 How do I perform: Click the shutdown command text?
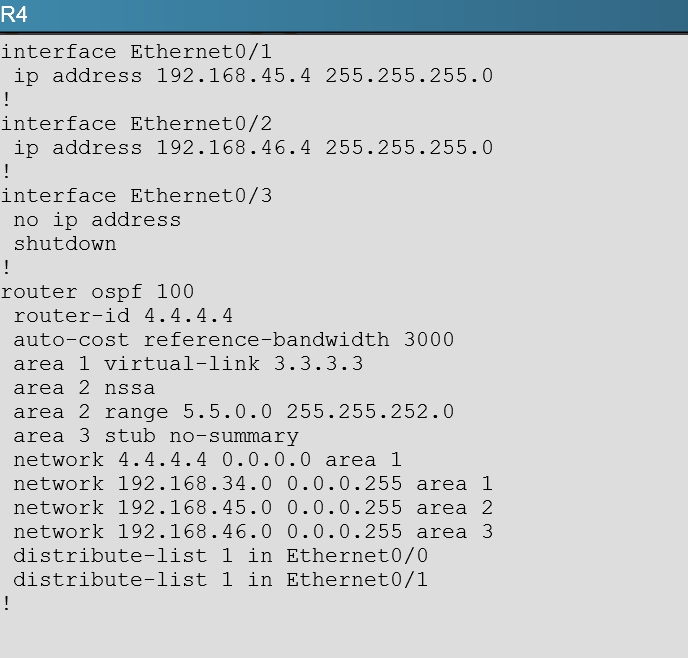[65, 243]
